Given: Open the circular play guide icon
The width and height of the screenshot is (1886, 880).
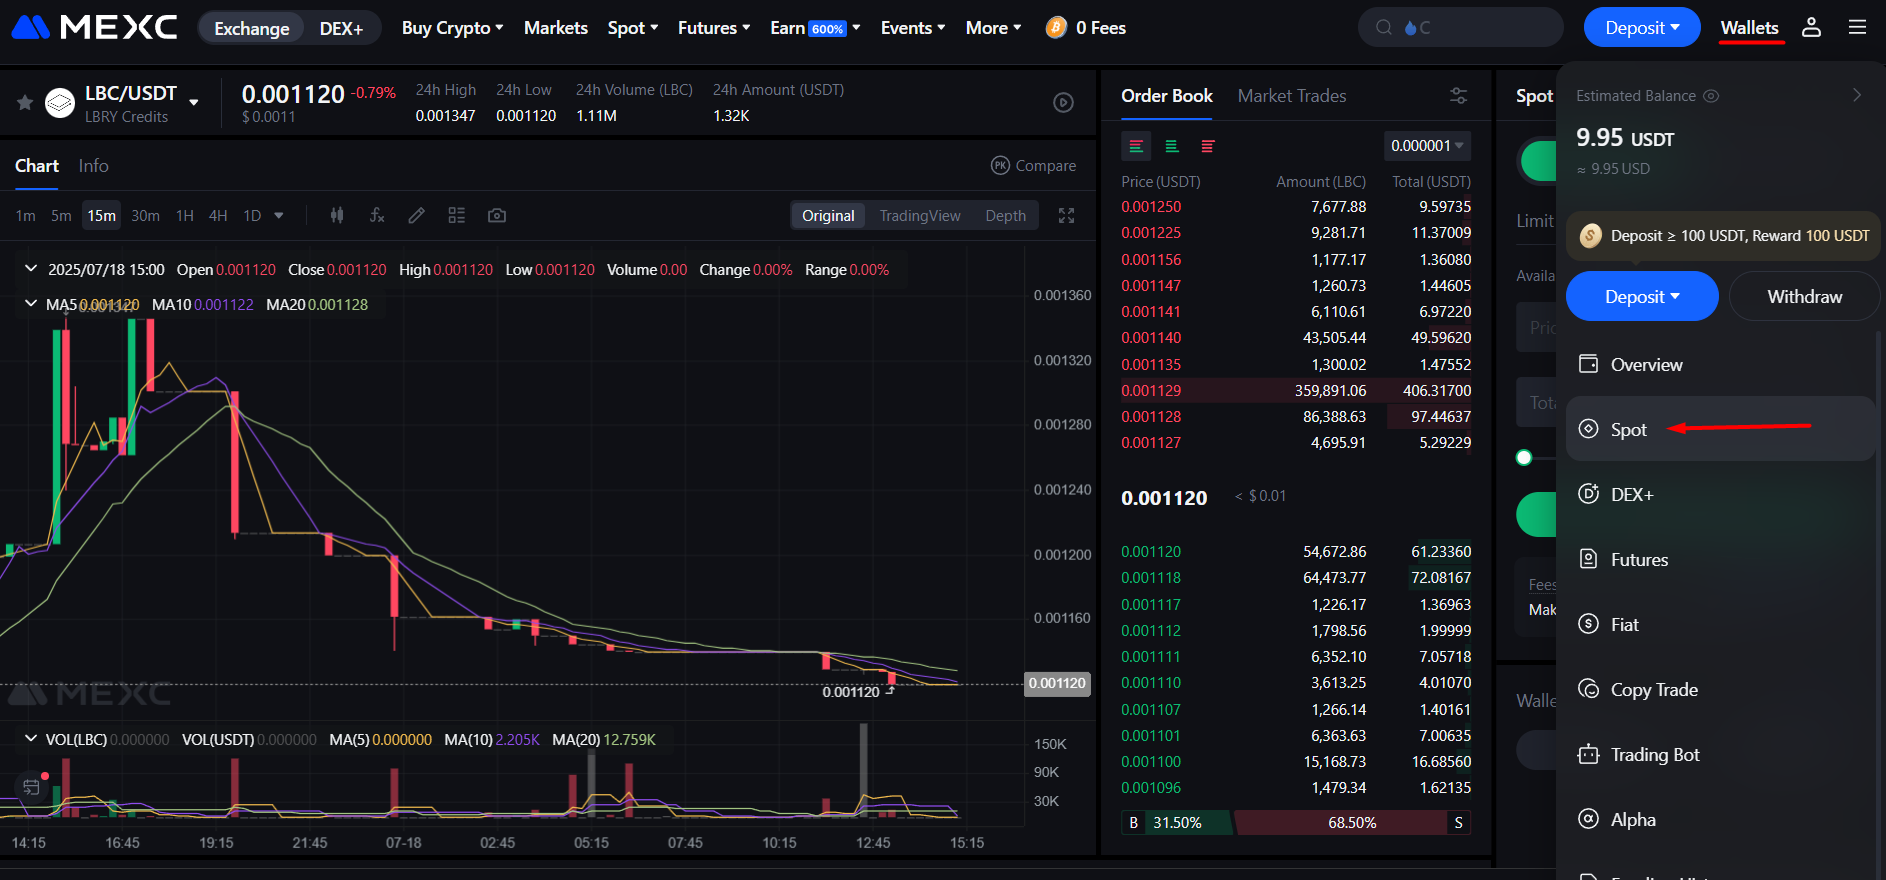Looking at the screenshot, I should [1064, 102].
